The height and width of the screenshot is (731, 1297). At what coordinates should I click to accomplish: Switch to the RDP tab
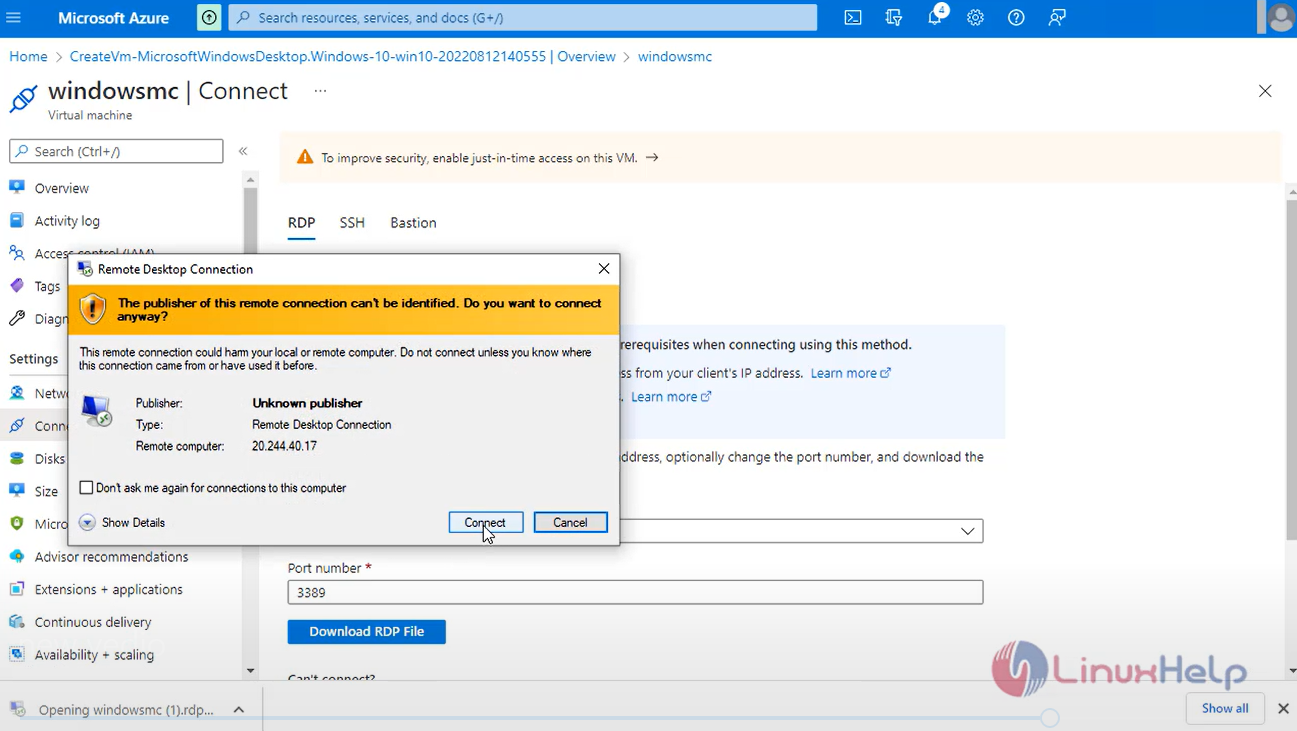(301, 223)
